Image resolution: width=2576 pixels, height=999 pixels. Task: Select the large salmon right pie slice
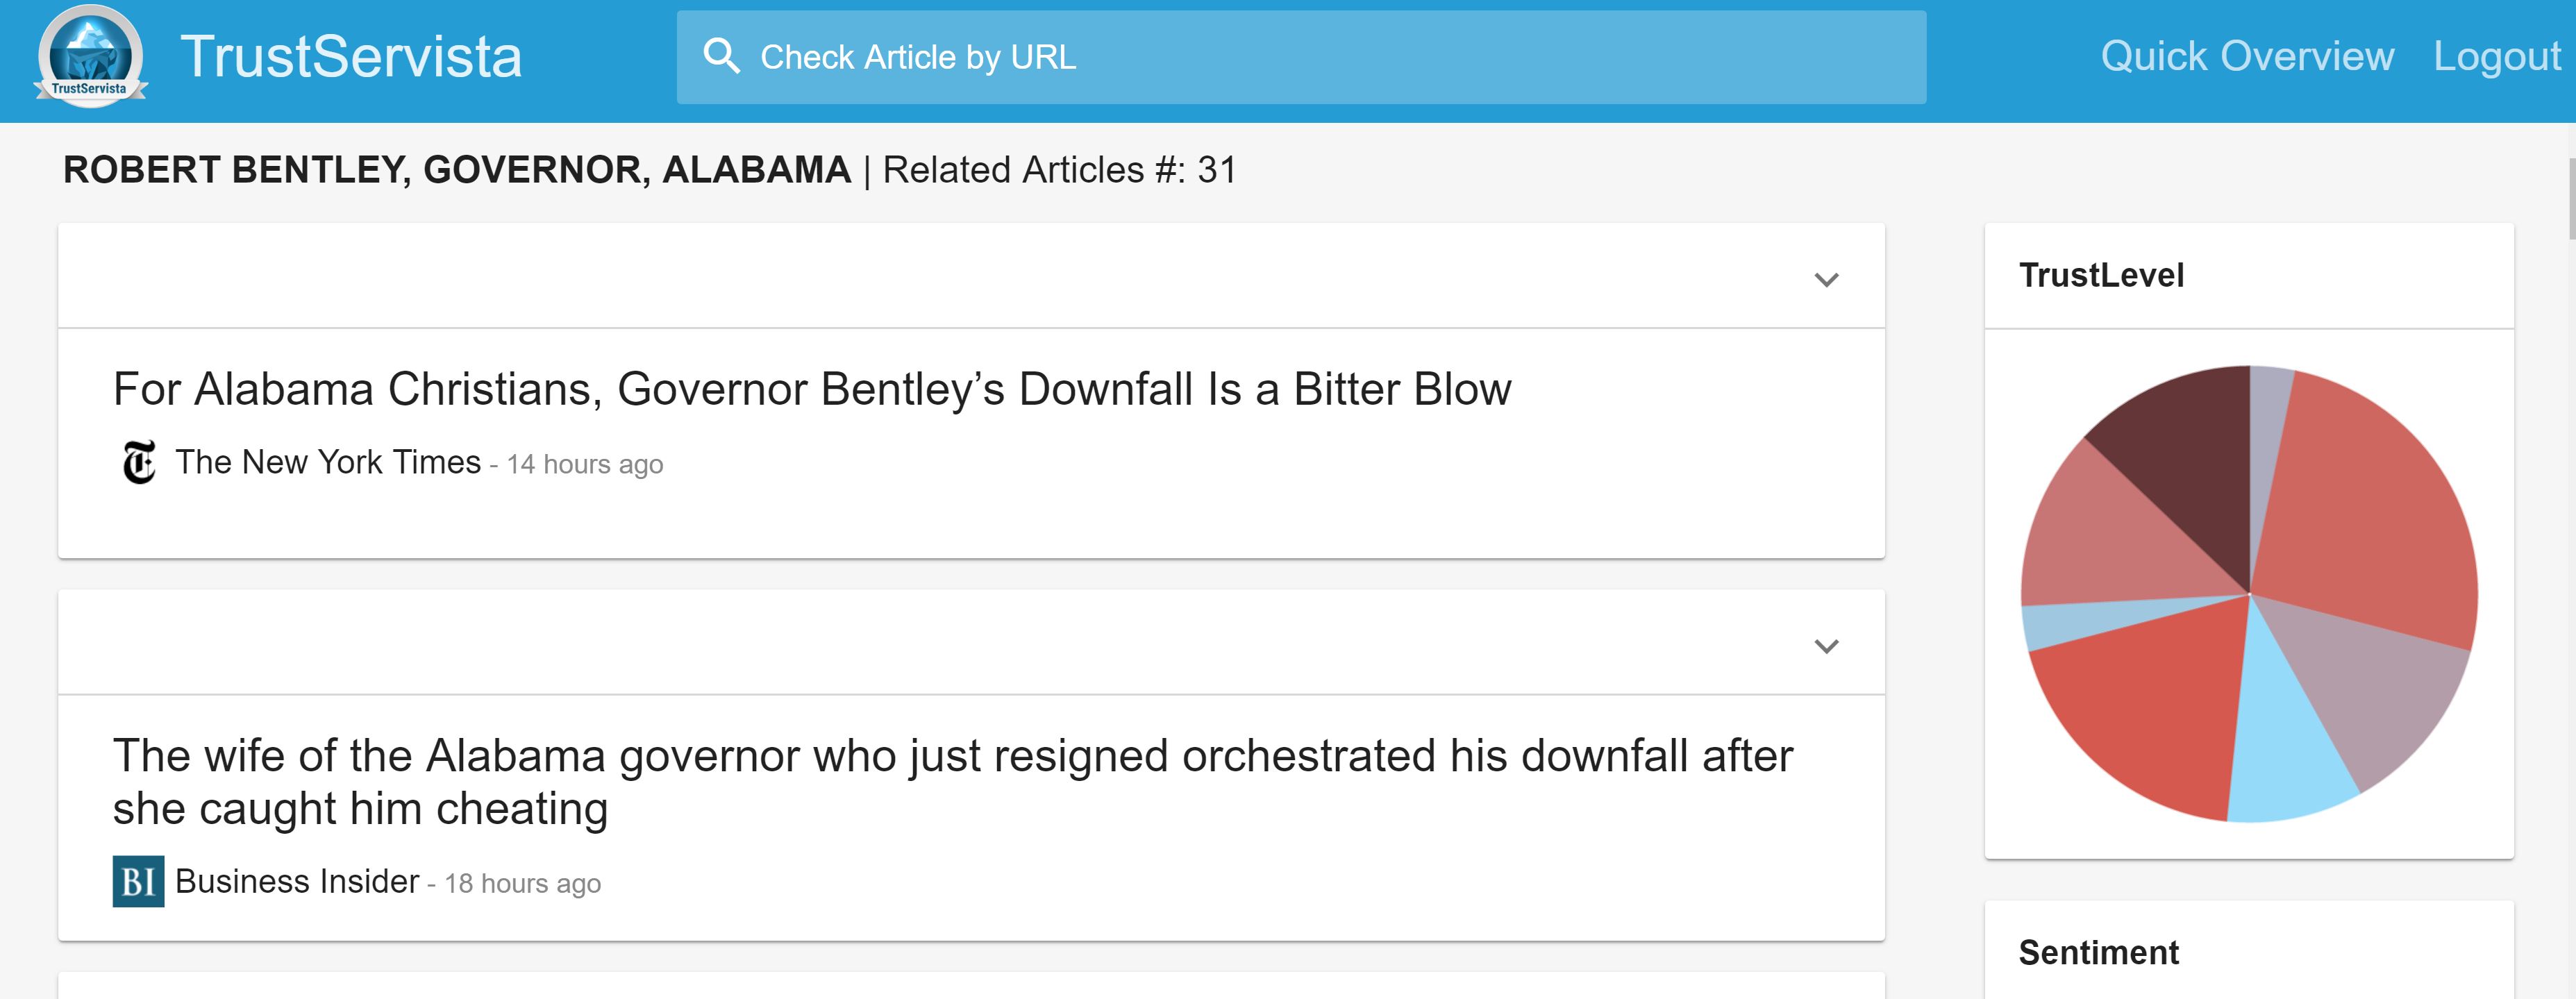click(x=2370, y=510)
